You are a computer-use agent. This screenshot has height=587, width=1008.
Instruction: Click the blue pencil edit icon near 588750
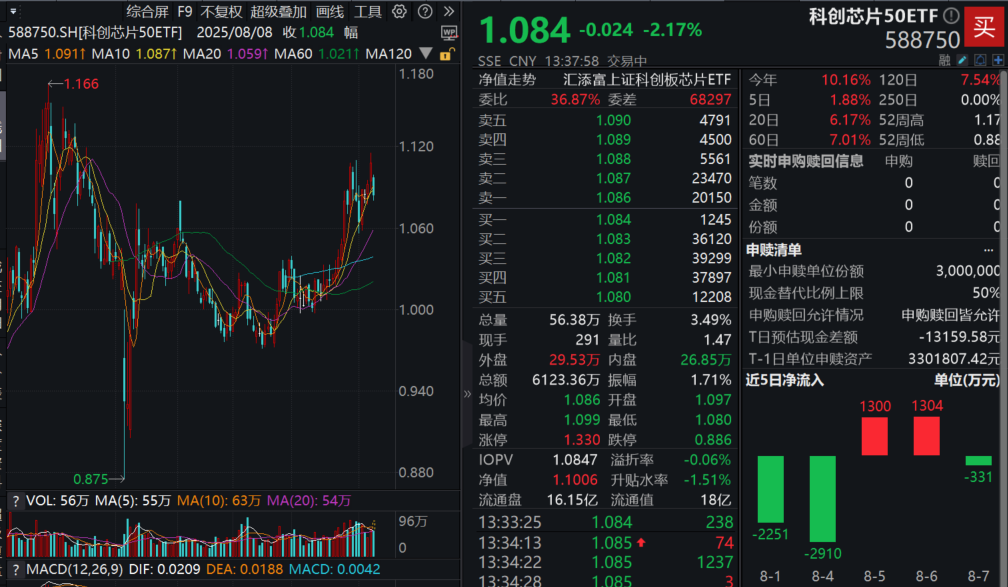(x=962, y=60)
